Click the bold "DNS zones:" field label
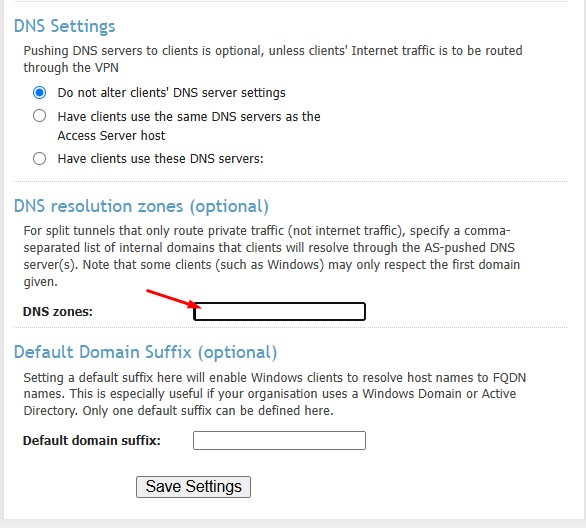The width and height of the screenshot is (586, 528). pyautogui.click(x=58, y=312)
